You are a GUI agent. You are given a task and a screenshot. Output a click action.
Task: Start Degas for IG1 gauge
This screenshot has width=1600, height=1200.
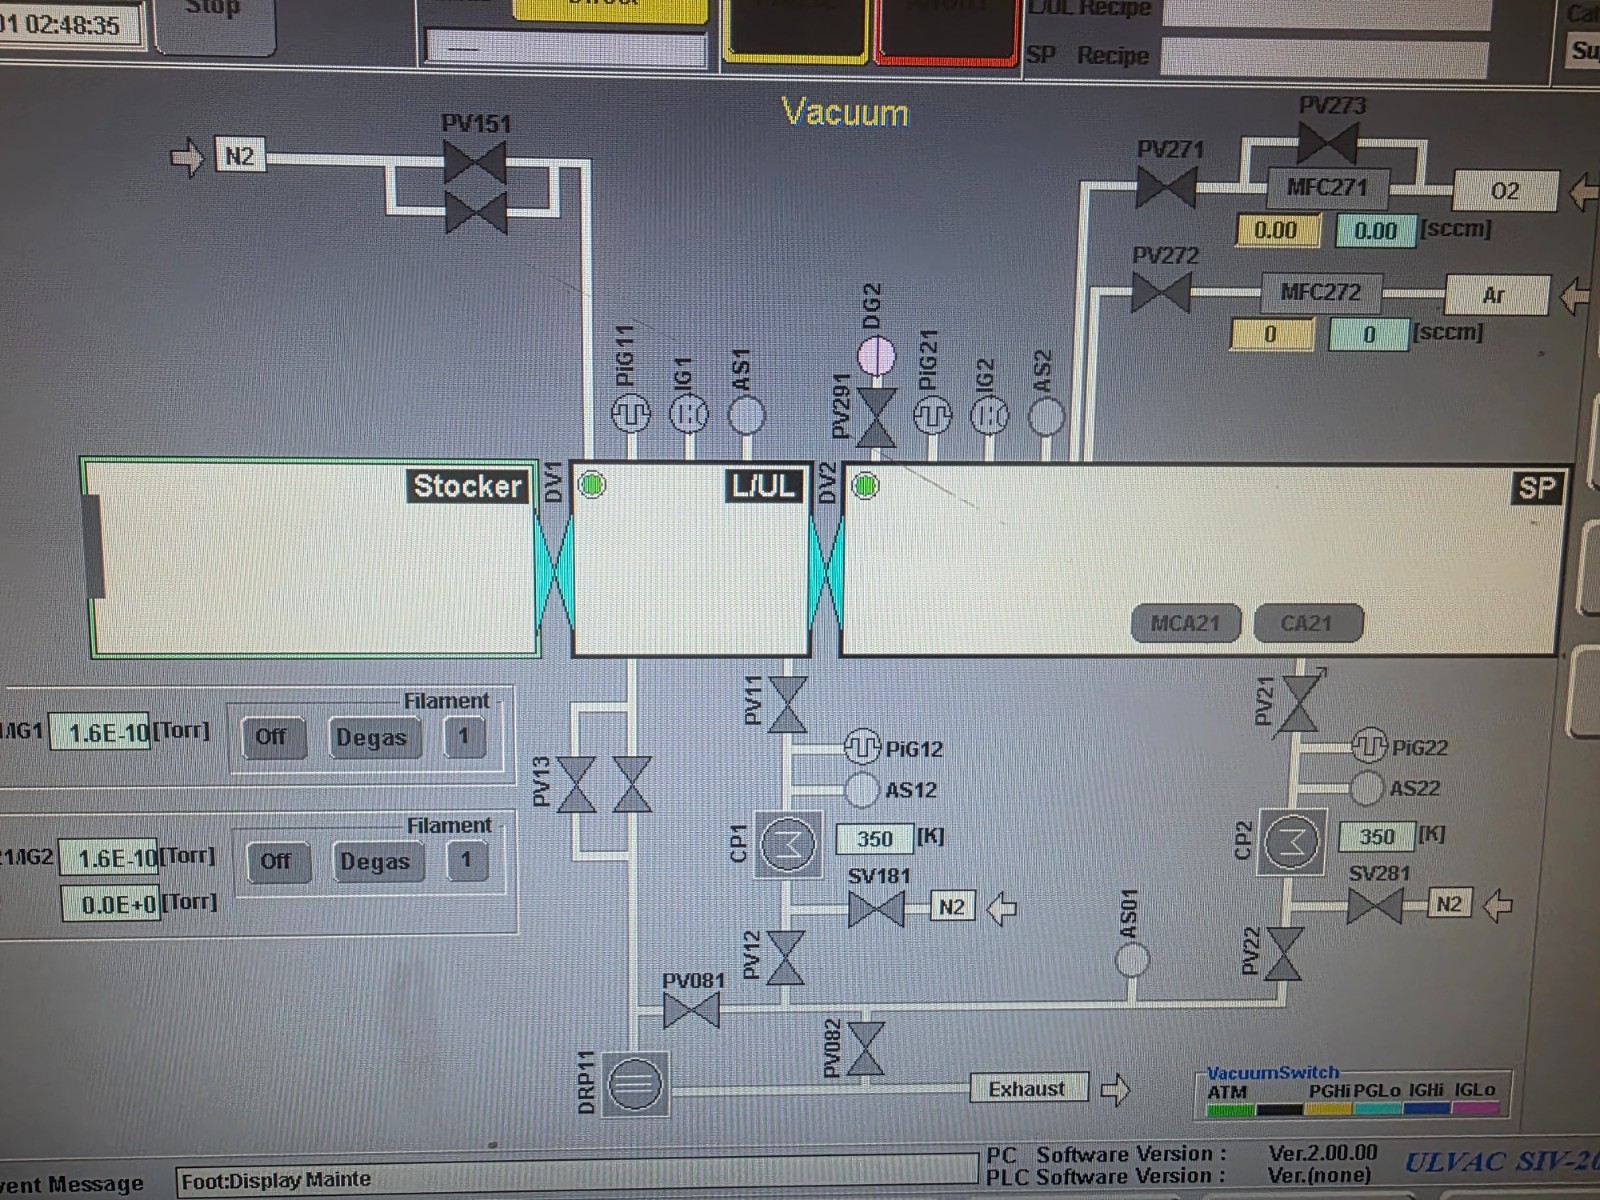[372, 738]
